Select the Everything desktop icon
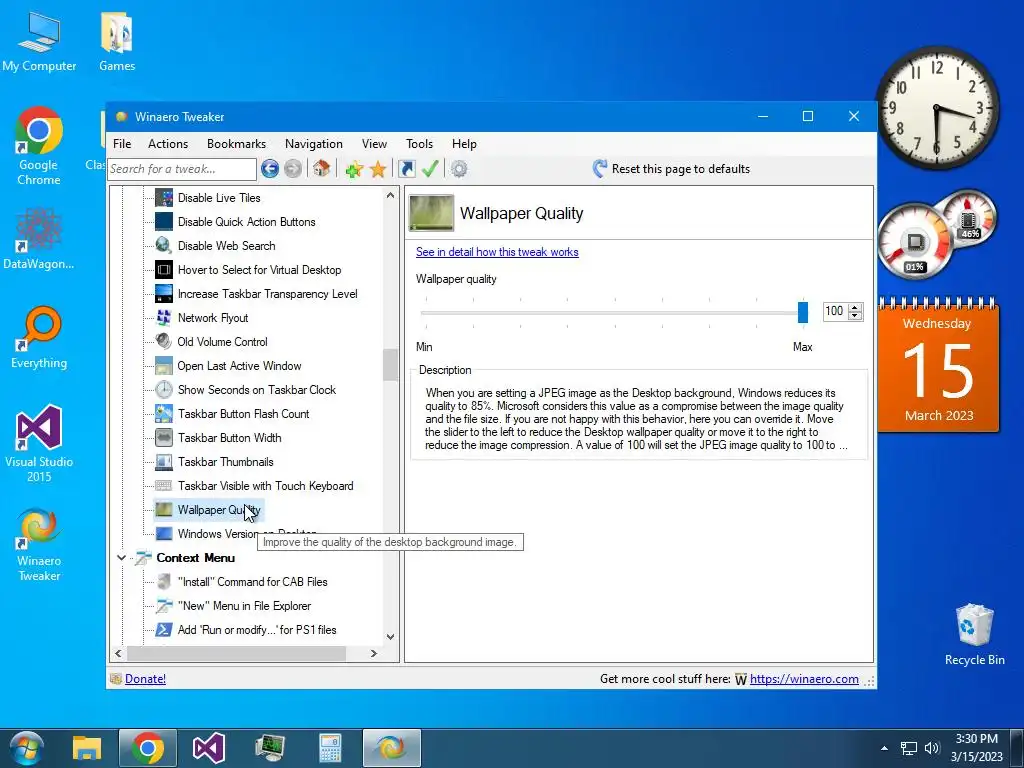This screenshot has height=768, width=1024. (39, 338)
